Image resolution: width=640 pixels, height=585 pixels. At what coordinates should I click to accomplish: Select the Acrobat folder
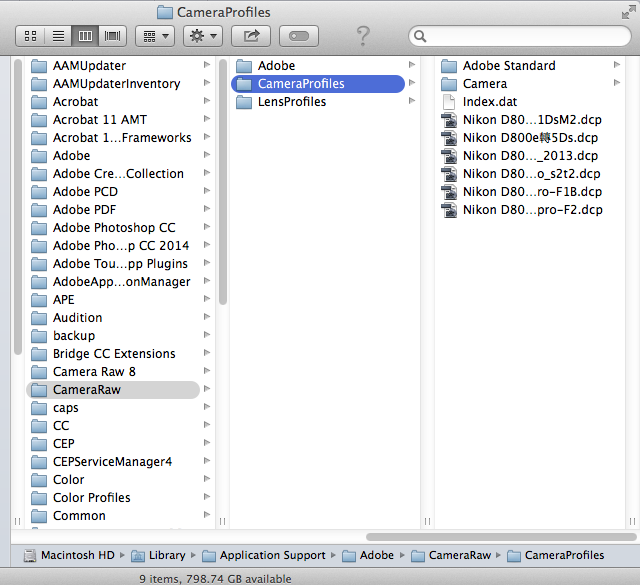(113, 102)
